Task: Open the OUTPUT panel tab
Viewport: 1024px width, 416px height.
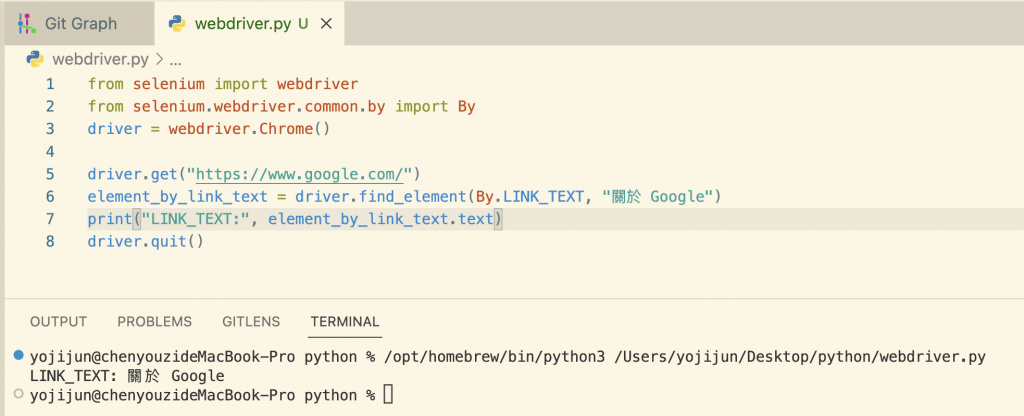Action: pos(58,321)
